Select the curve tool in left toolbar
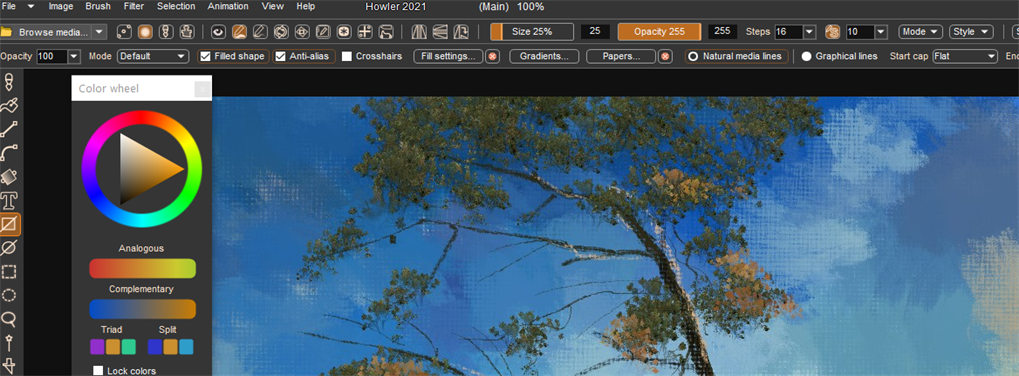Viewport: 1019px width, 376px height. (9, 153)
